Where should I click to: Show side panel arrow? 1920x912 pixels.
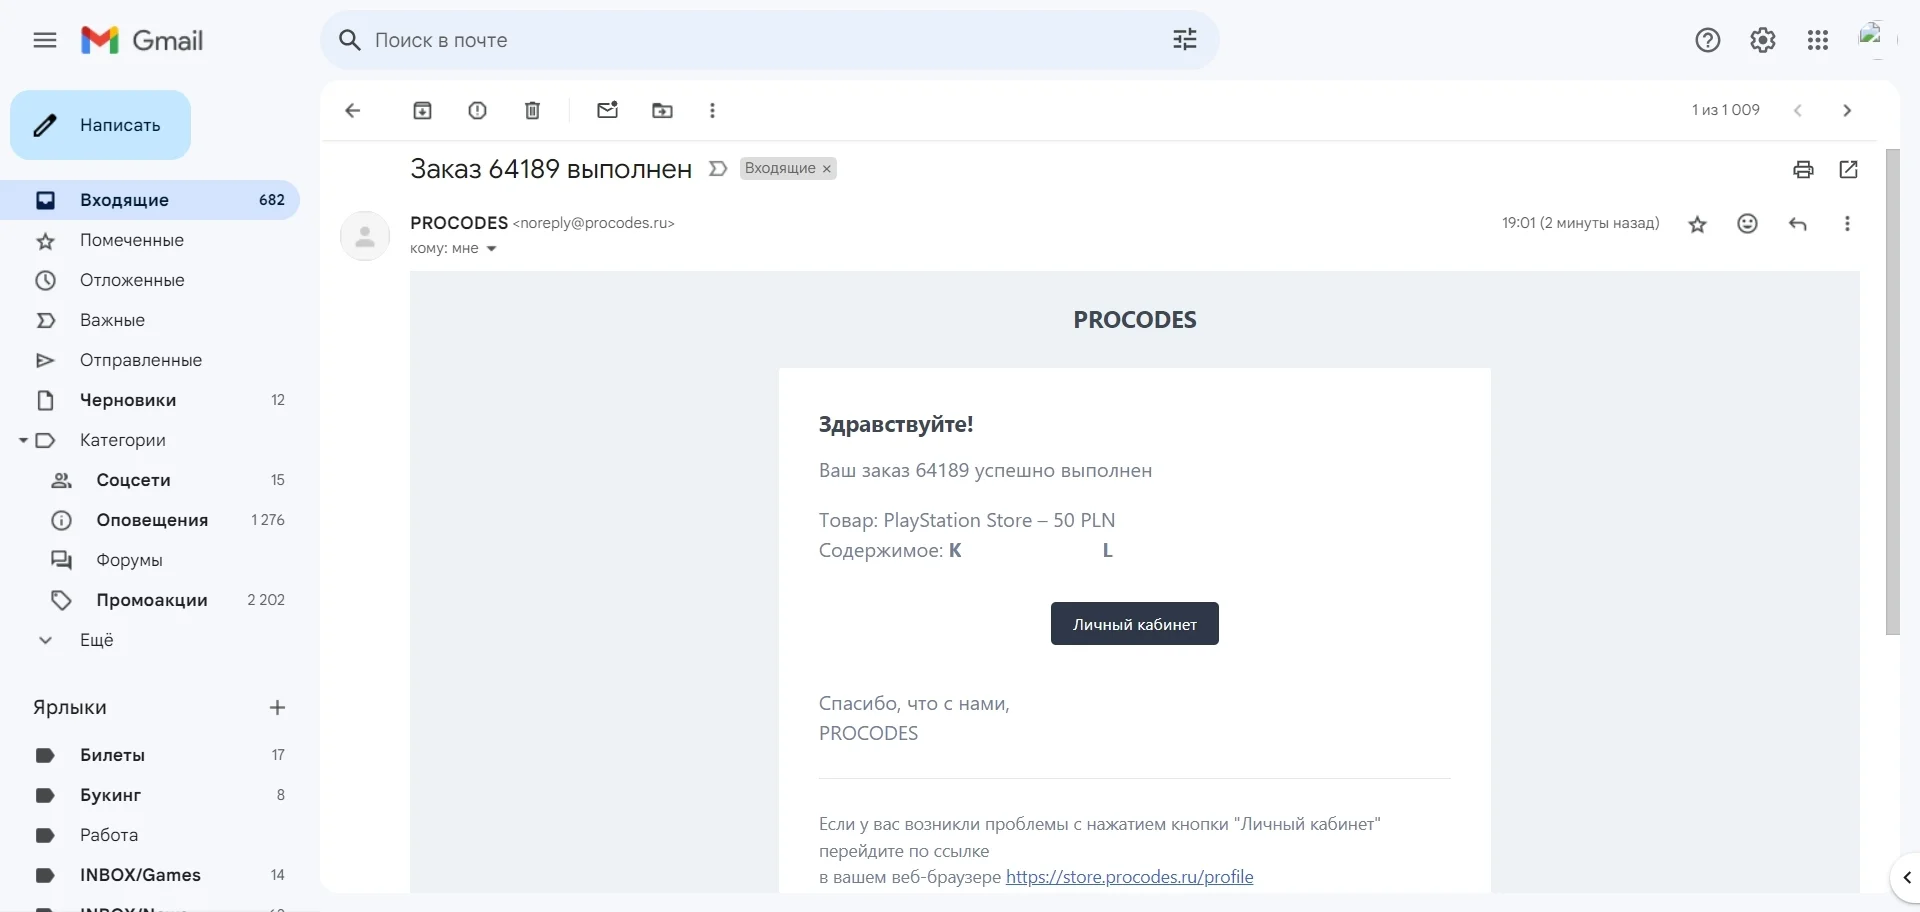pyautogui.click(x=1906, y=878)
